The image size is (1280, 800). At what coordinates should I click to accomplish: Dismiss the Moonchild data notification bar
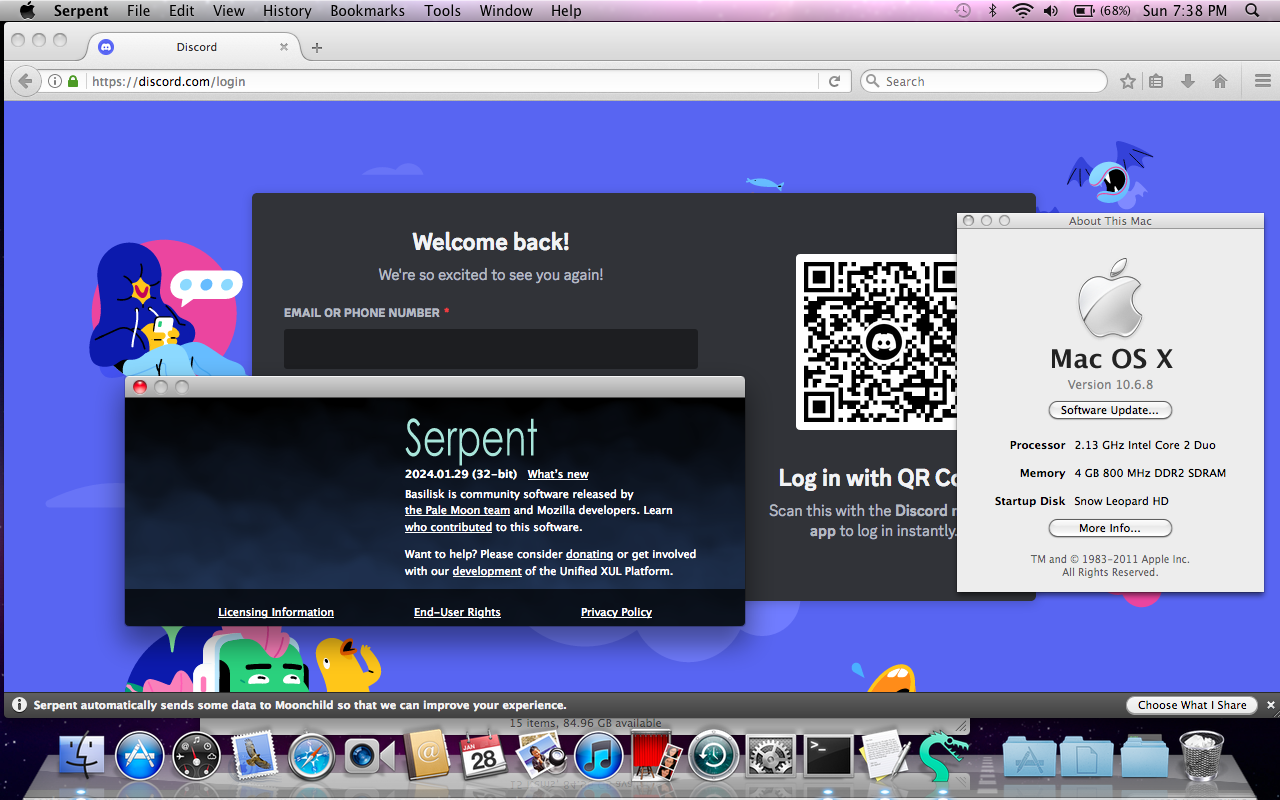coord(1271,705)
